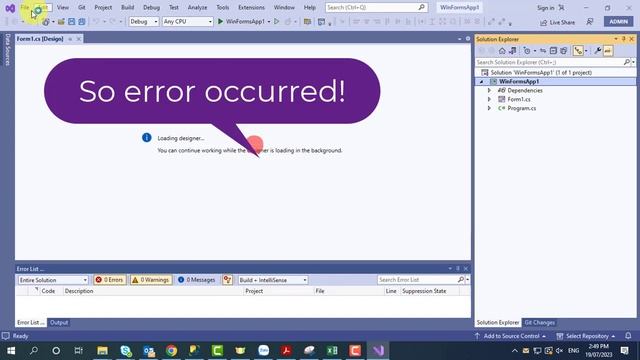Expand the Program.cs node
Image resolution: width=640 pixels, height=360 pixels.
point(489,108)
